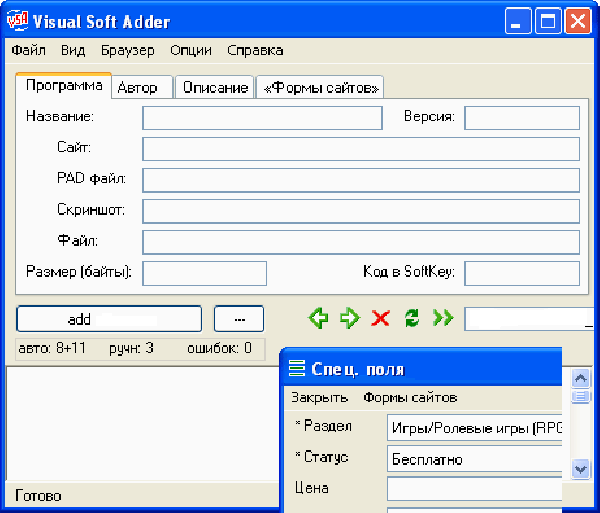Click into the Версия input field
Screen dimensions: 600x513
coord(522,118)
